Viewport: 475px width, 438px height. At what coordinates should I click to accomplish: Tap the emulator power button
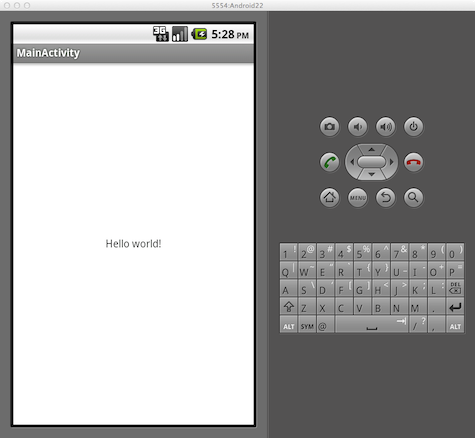414,127
